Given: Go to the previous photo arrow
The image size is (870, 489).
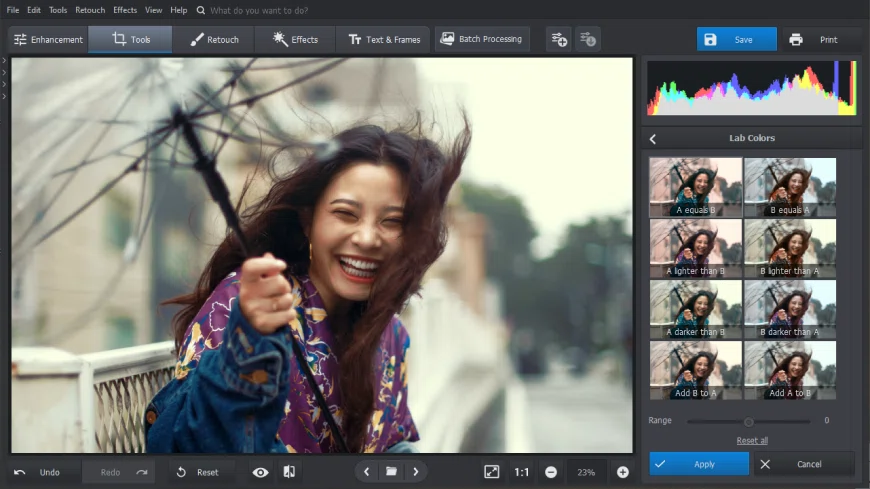Looking at the screenshot, I should click(x=366, y=472).
